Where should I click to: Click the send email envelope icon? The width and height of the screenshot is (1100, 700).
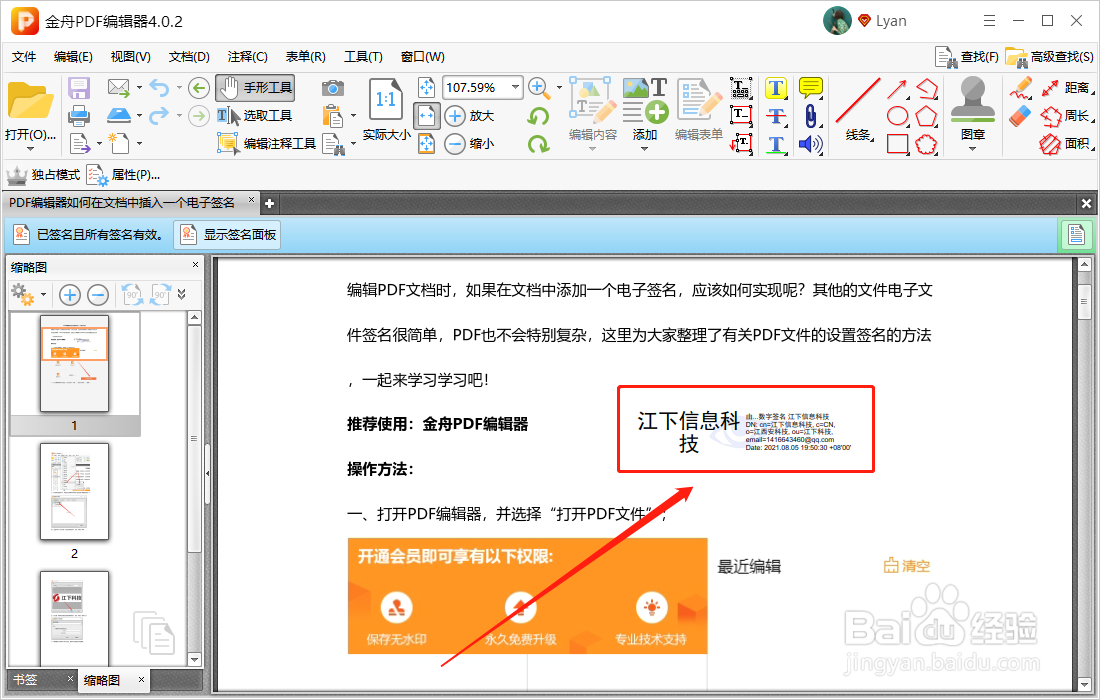click(119, 88)
